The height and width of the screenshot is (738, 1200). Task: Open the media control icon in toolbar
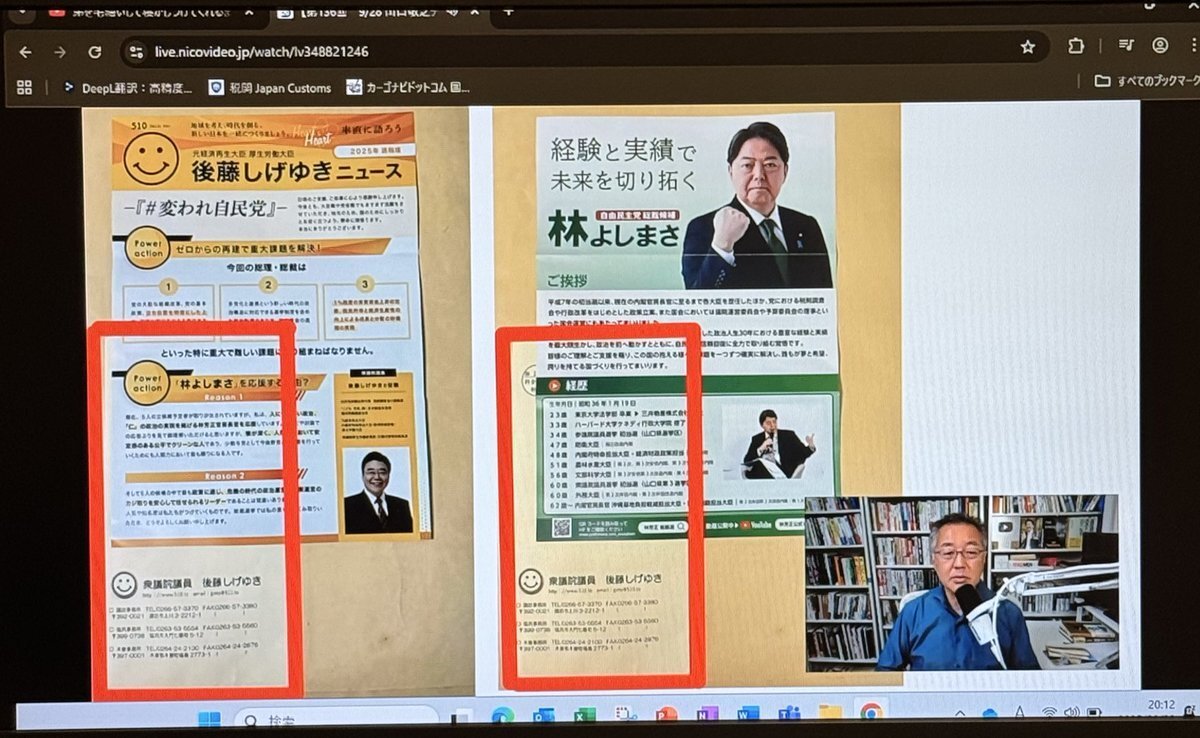coord(1127,44)
